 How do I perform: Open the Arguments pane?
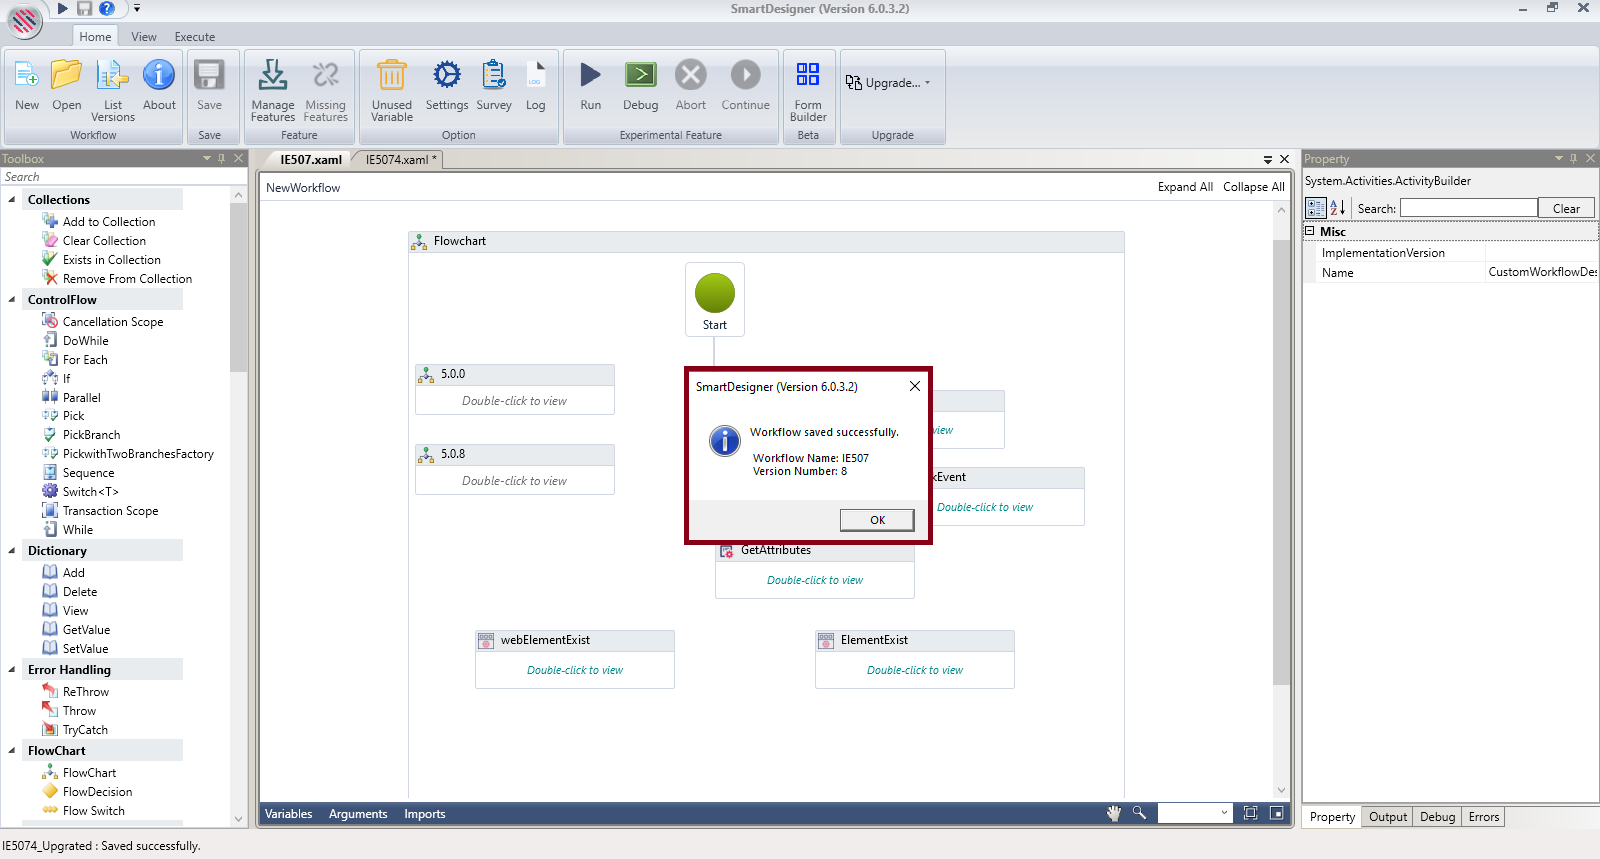(358, 814)
